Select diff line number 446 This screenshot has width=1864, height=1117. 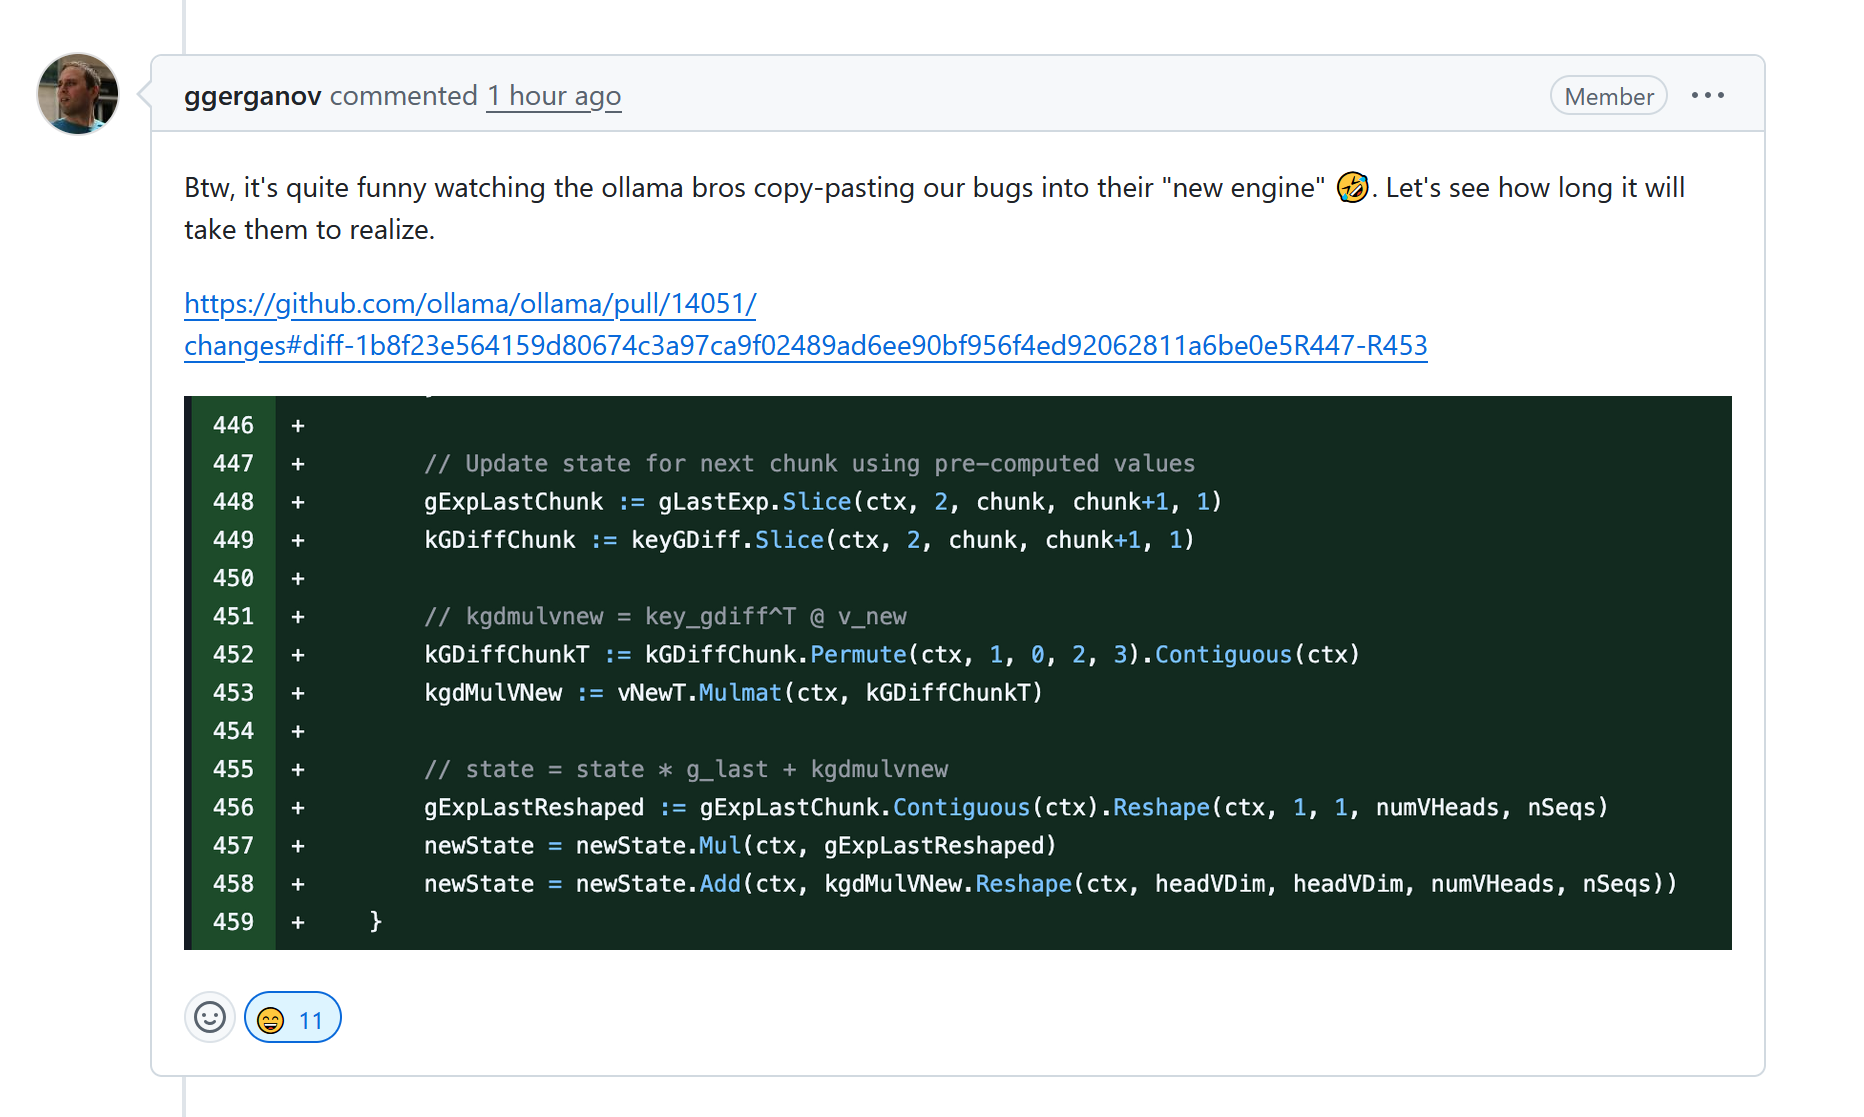(x=233, y=426)
